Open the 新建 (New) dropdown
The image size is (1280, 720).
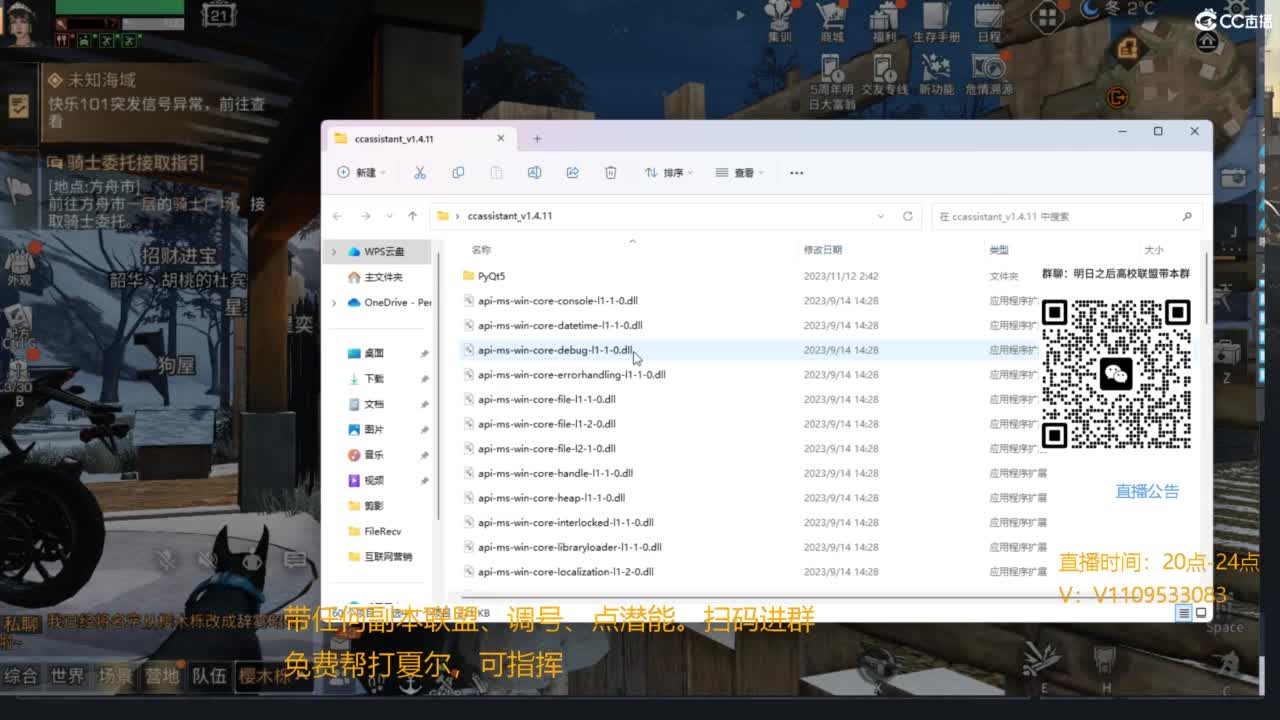point(362,173)
